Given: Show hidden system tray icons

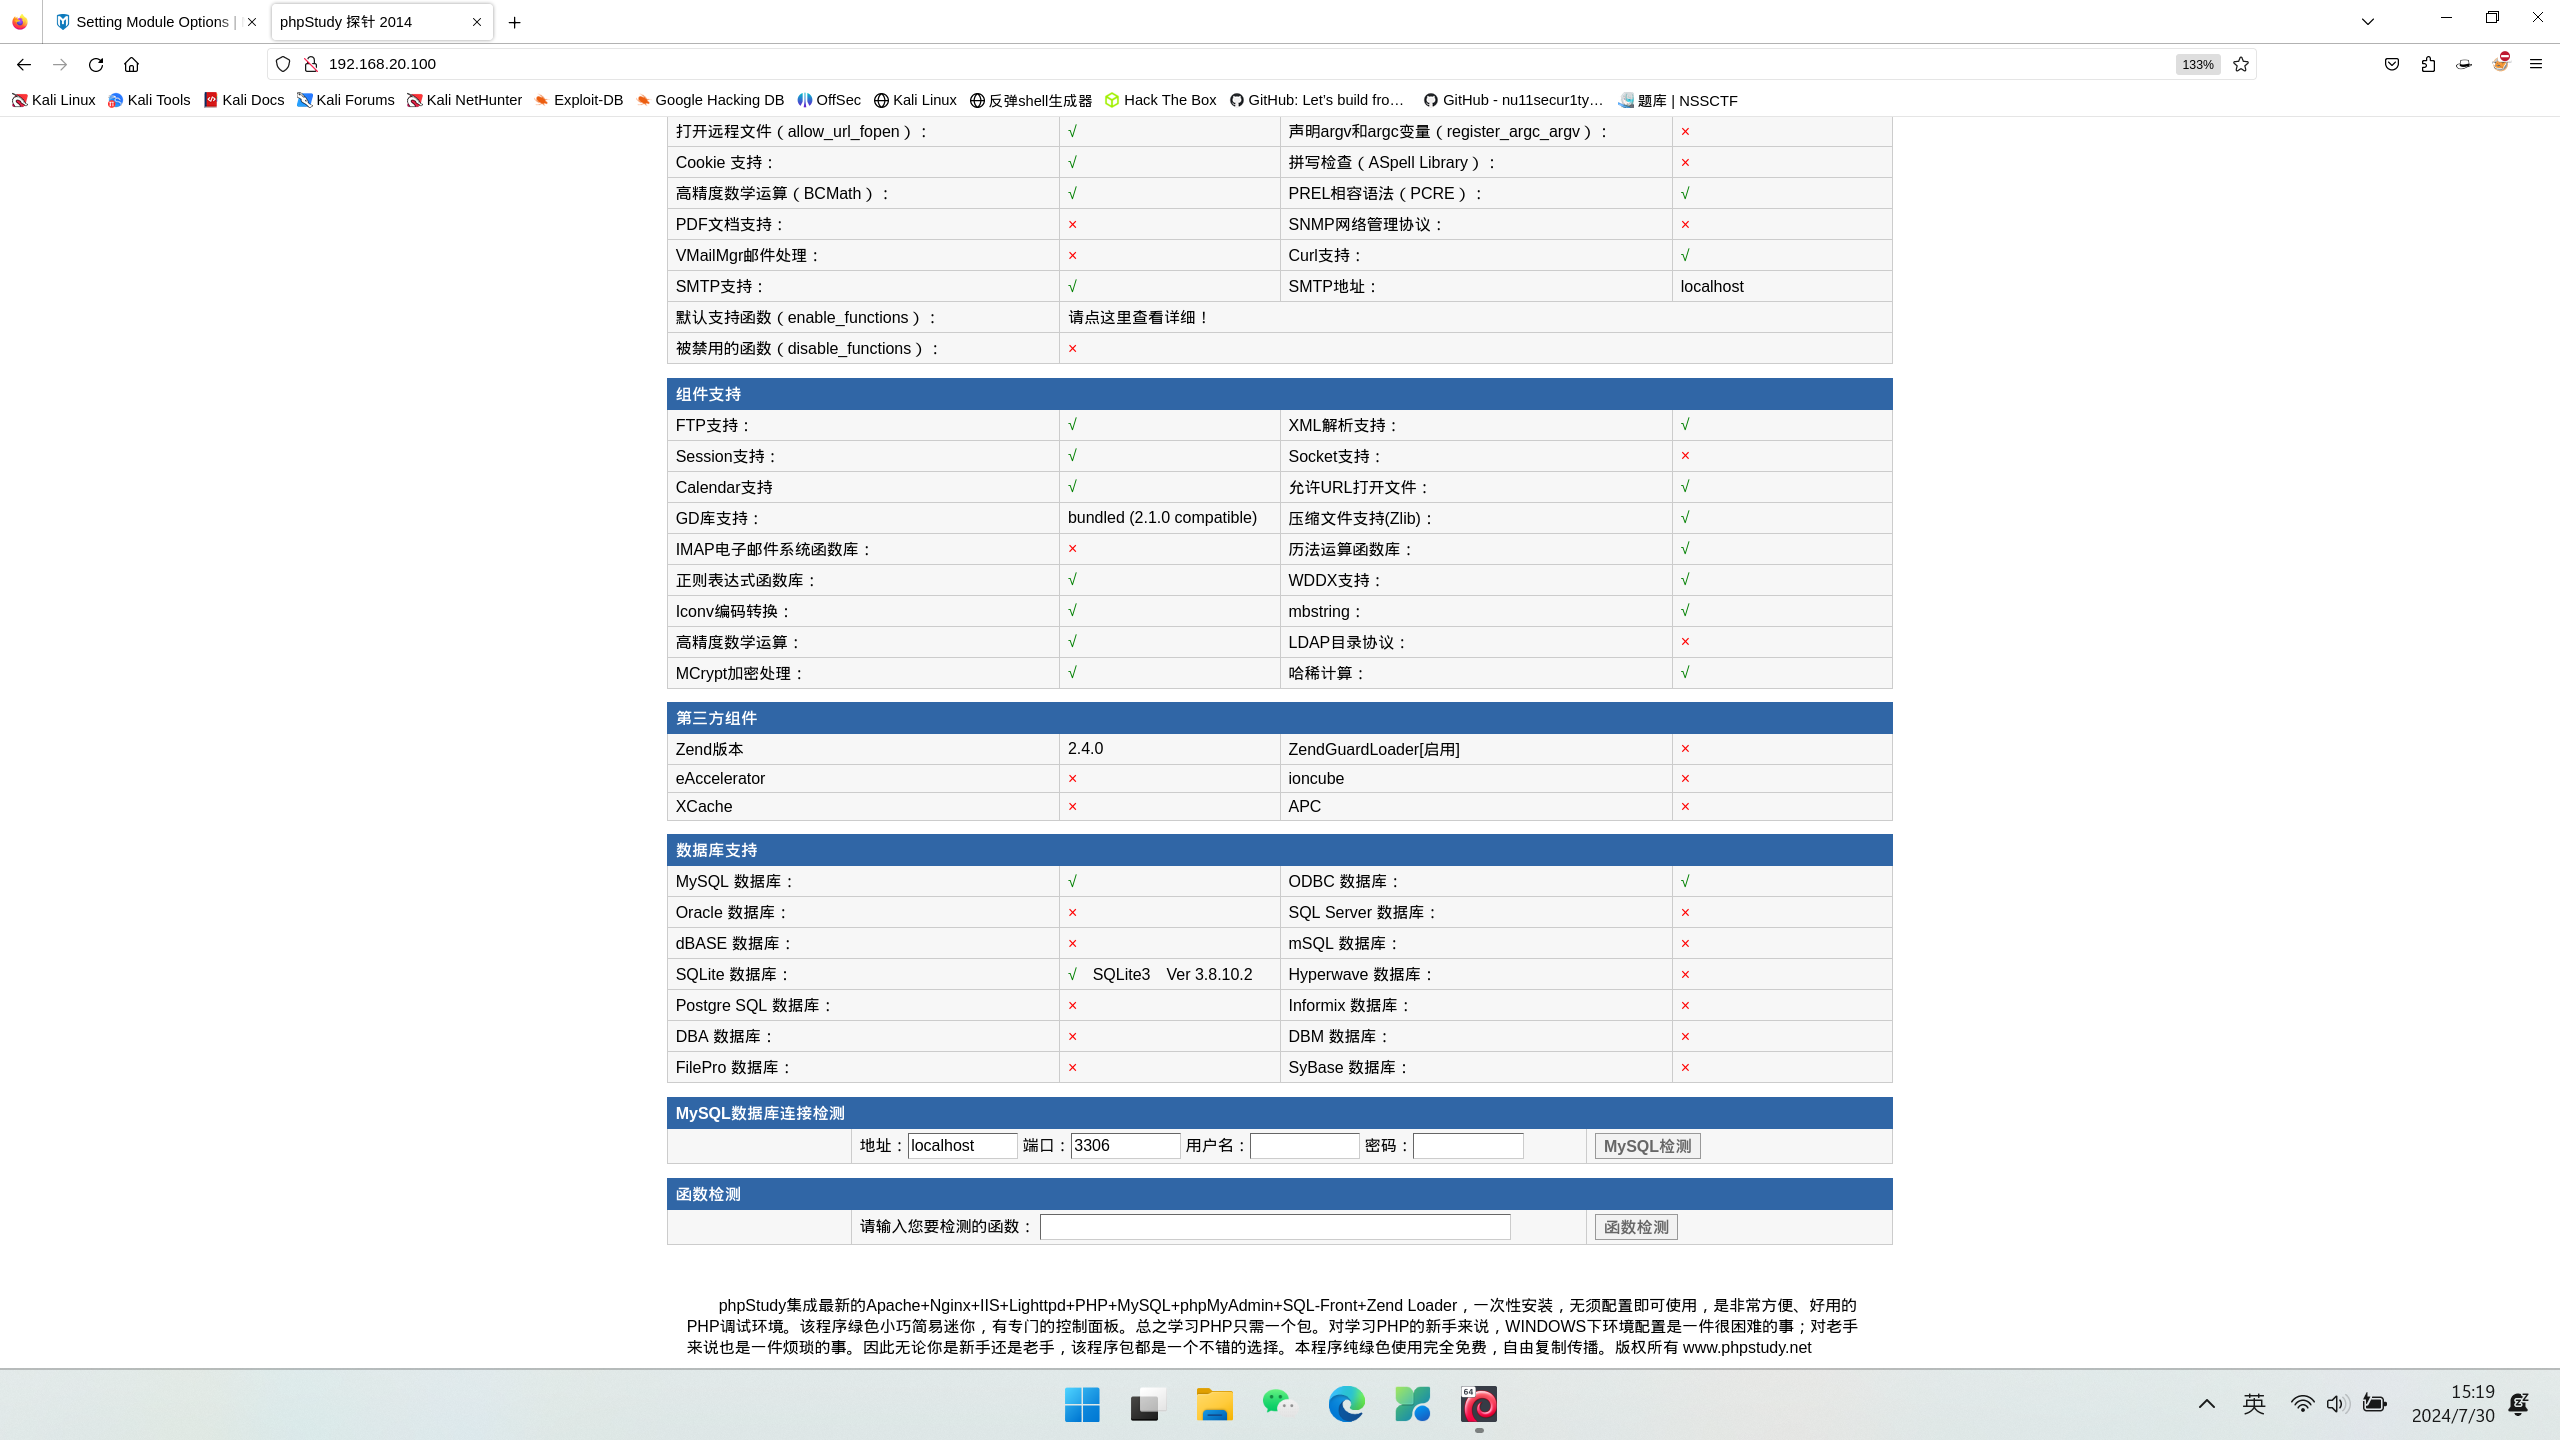Looking at the screenshot, I should tap(2207, 1404).
